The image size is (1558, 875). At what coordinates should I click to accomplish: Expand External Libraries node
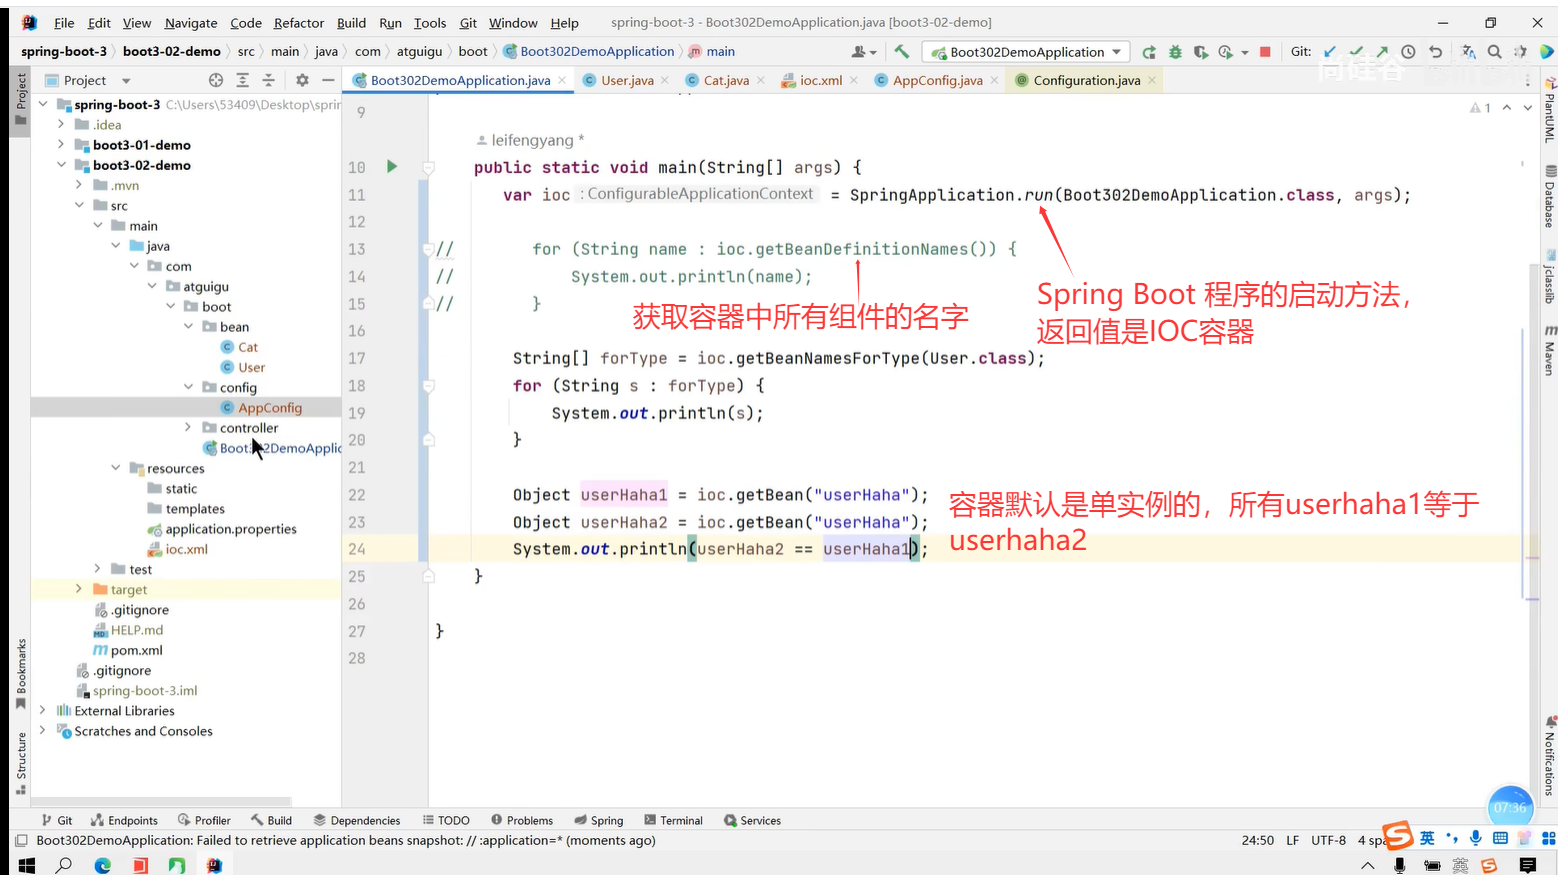coord(42,711)
